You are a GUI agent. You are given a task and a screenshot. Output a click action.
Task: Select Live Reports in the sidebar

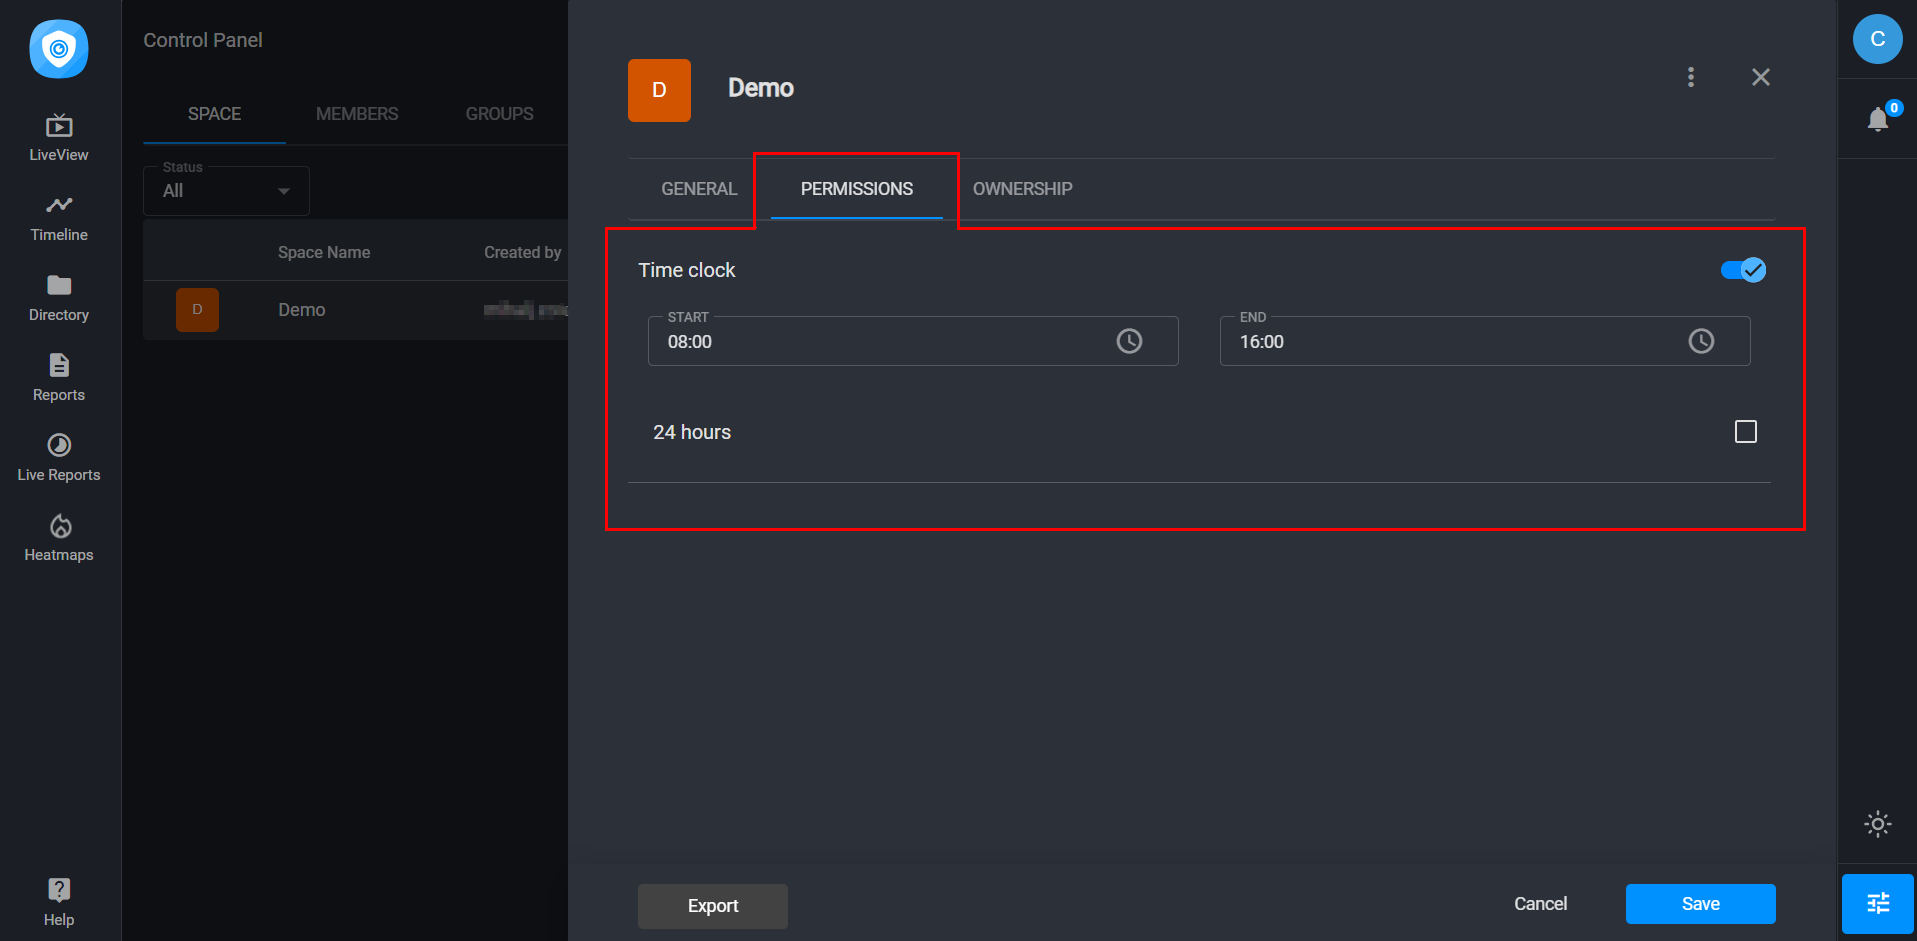click(58, 455)
